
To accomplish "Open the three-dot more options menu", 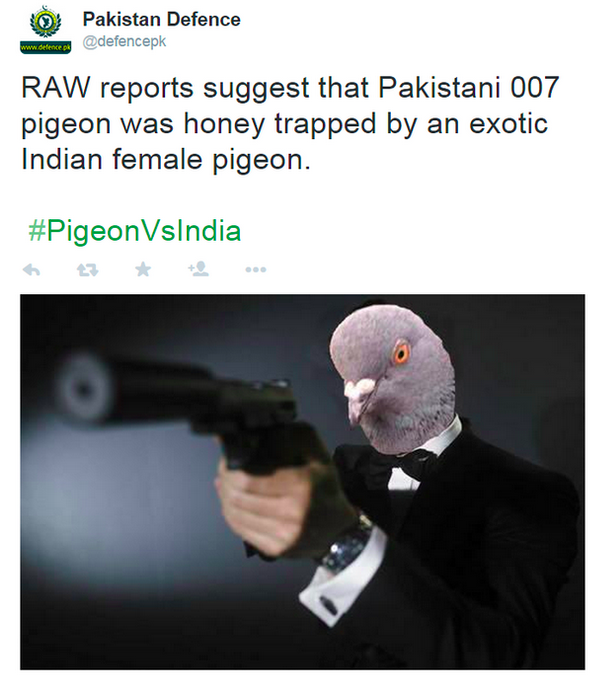I will coord(256,270).
